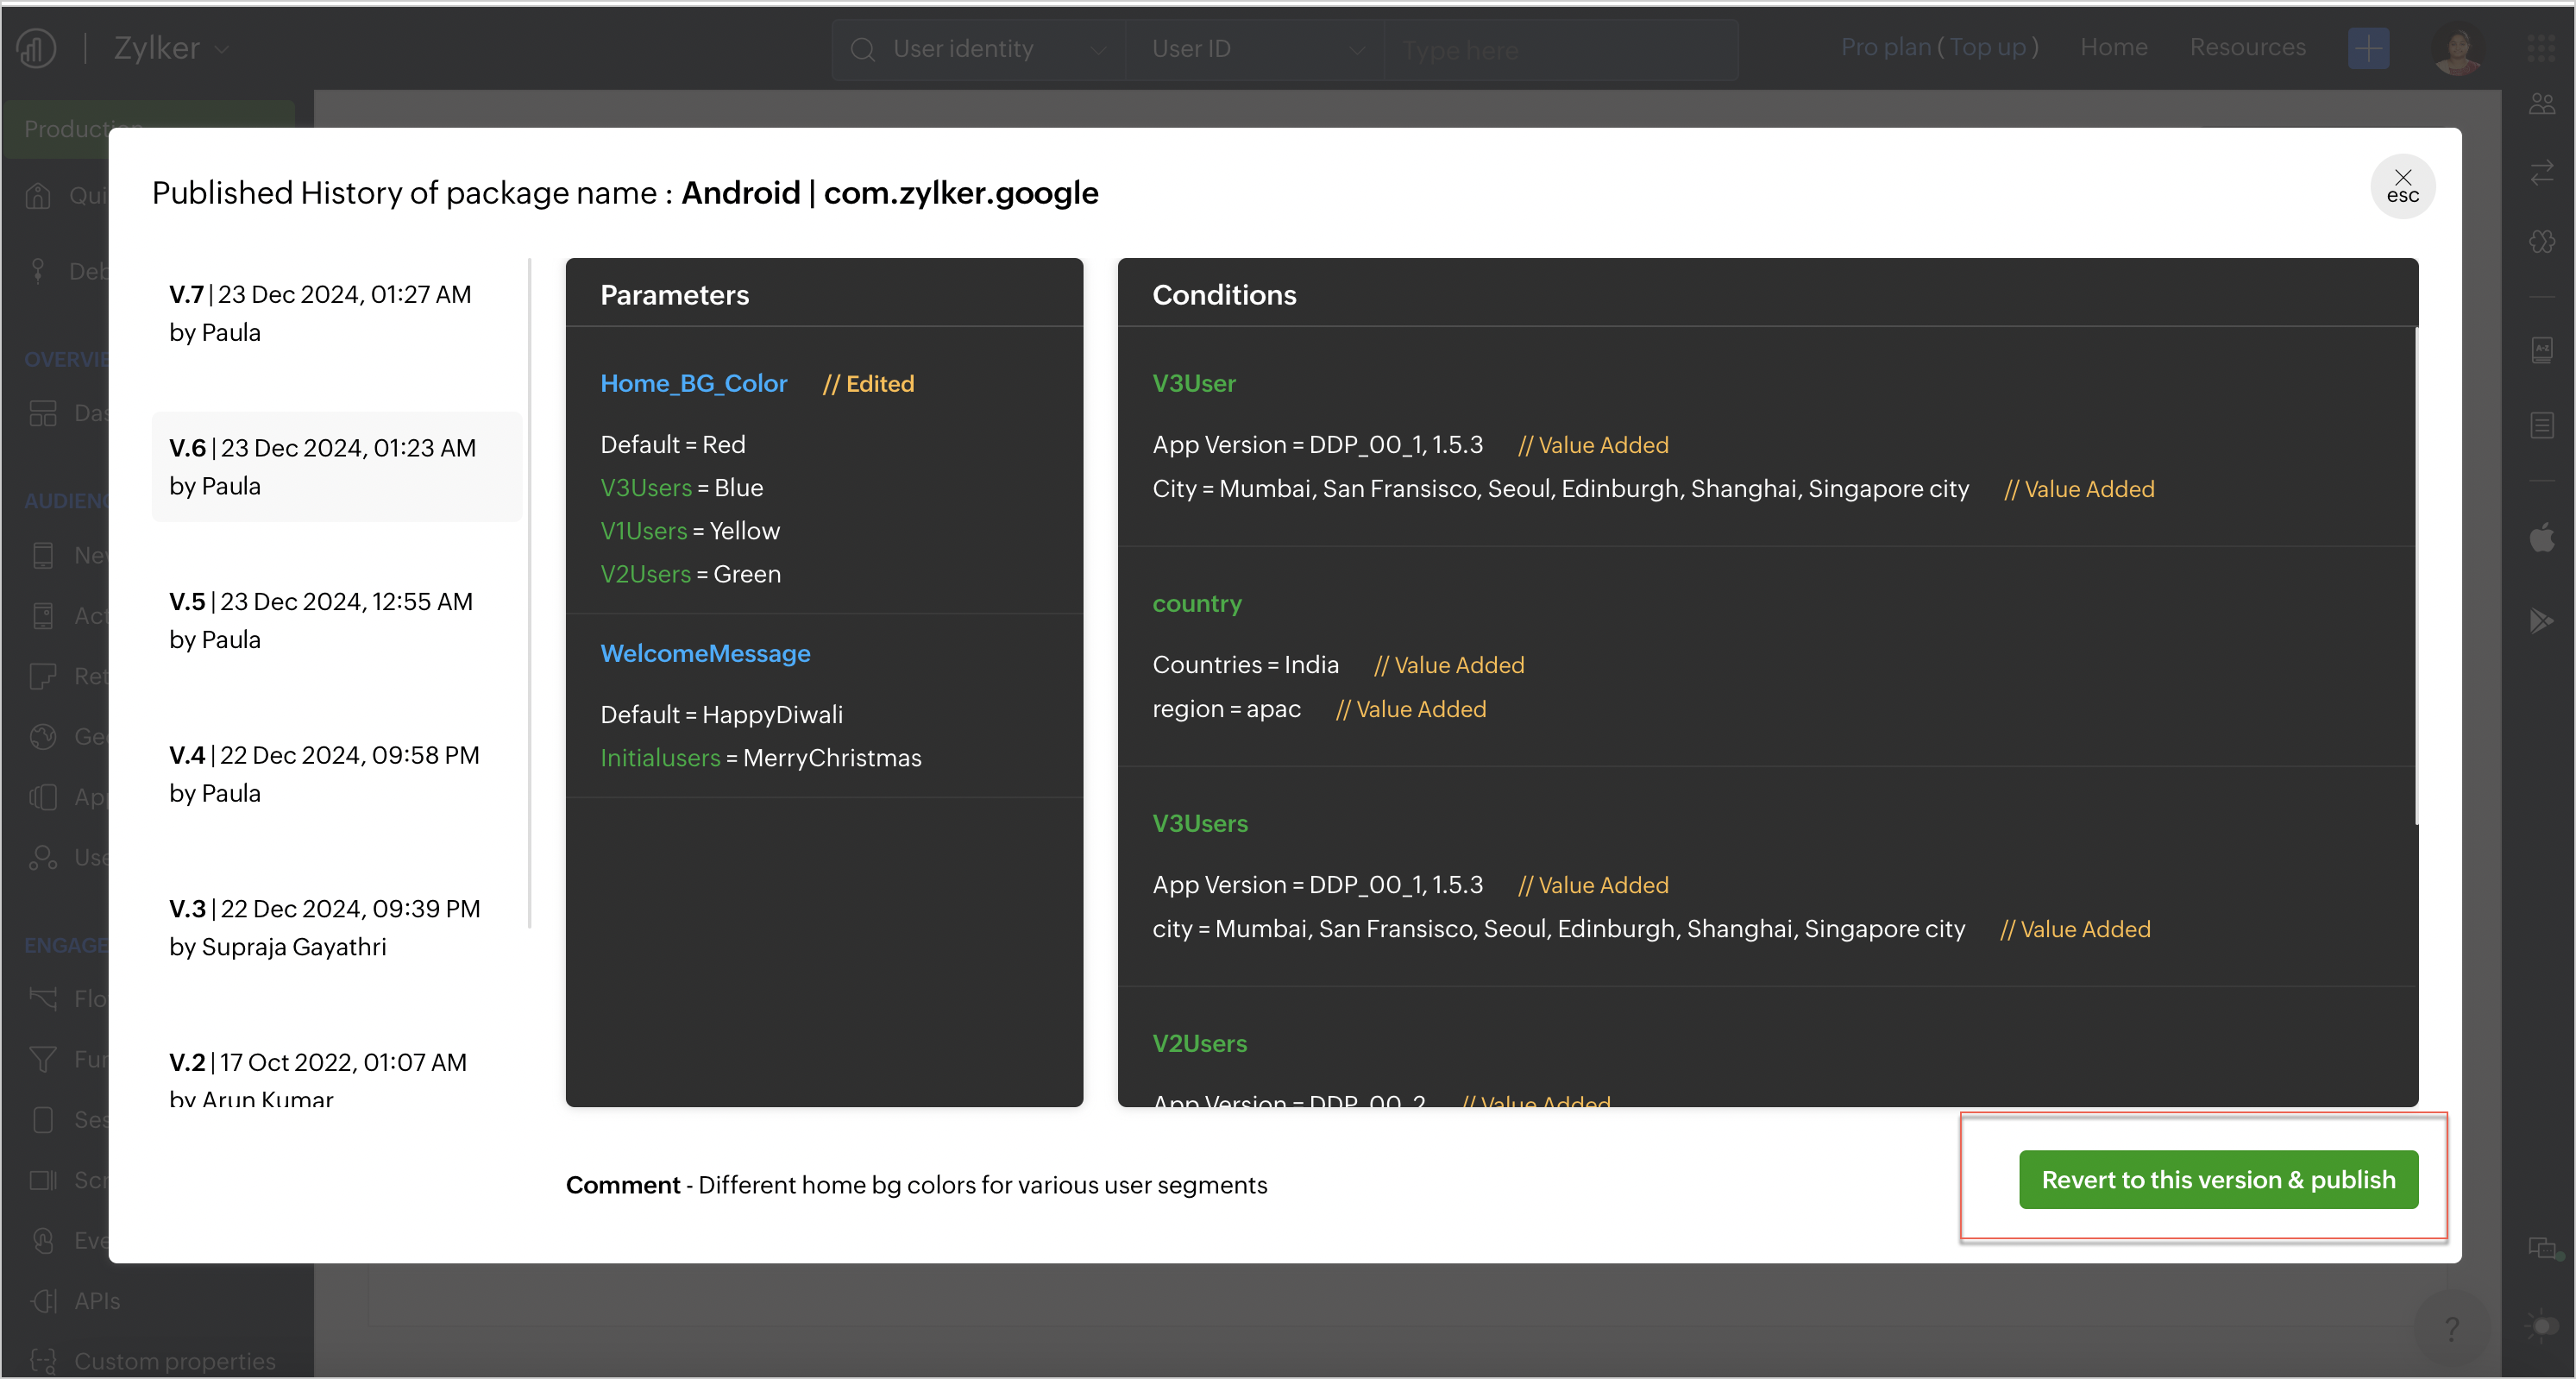The width and height of the screenshot is (2576, 1379).
Task: Open the Home_BG_Color parameter link
Action: click(693, 383)
